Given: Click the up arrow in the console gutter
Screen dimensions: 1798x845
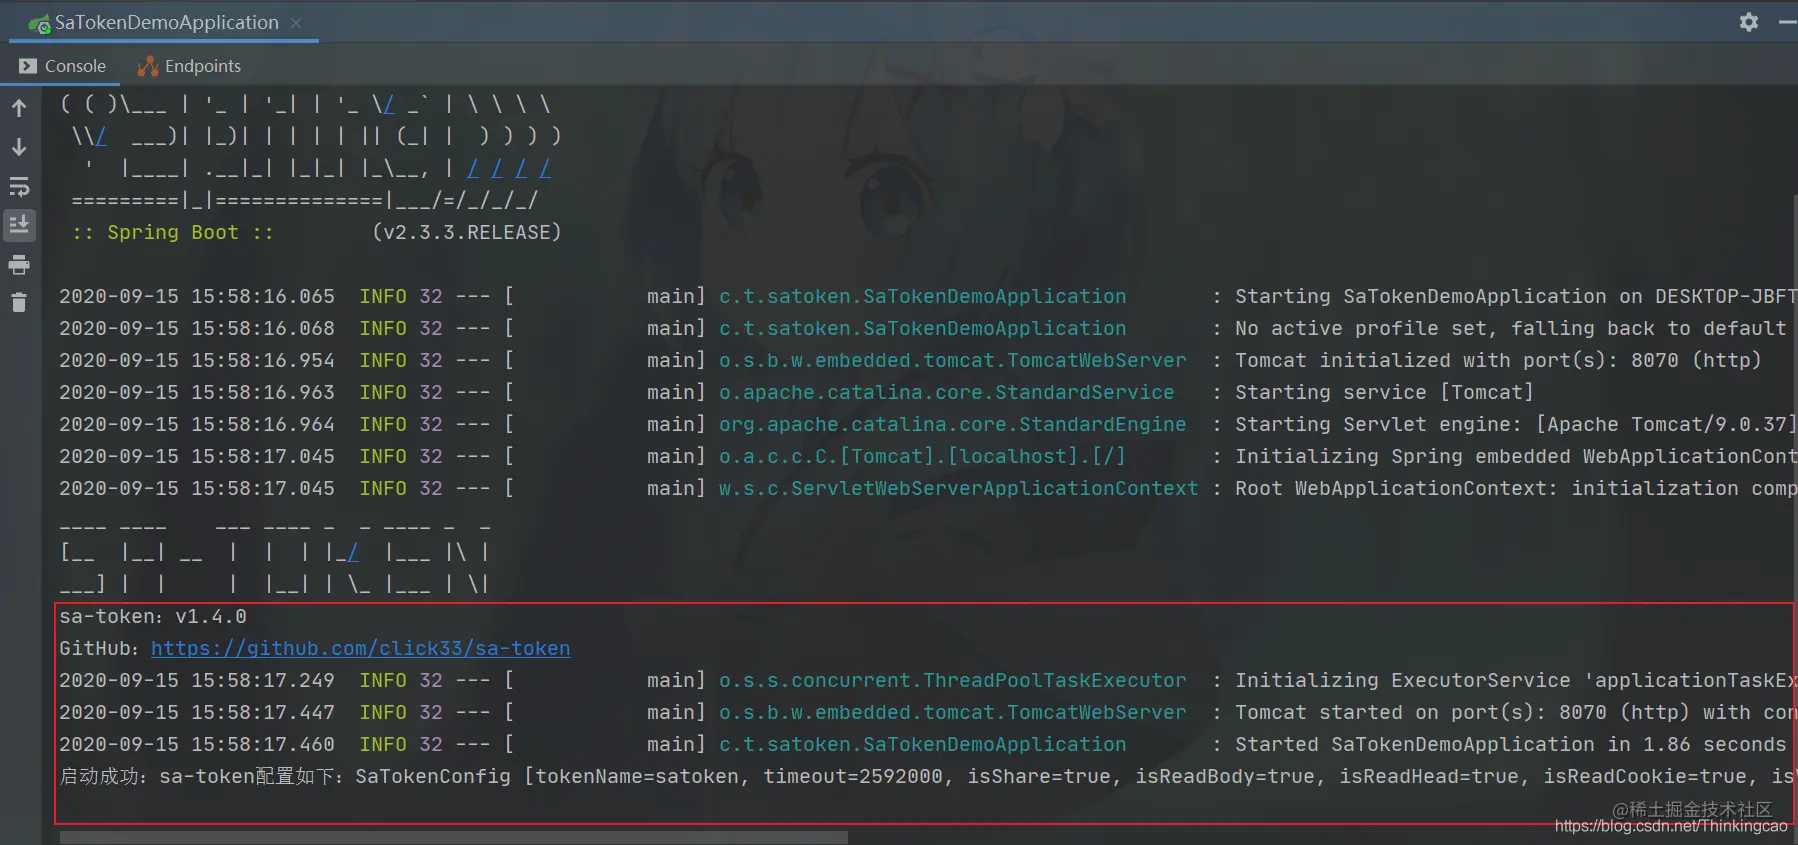Looking at the screenshot, I should [19, 108].
